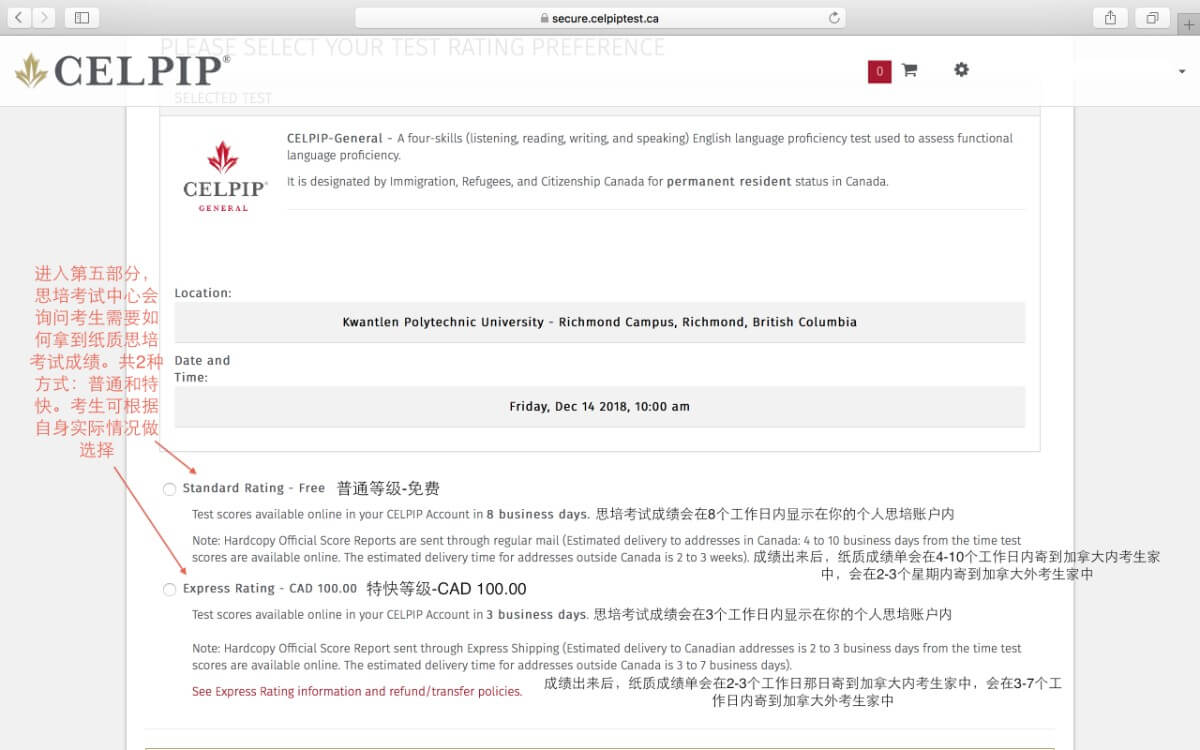Click the Kwantlen Polytechnic University location text
Viewport: 1200px width, 750px height.
[600, 322]
